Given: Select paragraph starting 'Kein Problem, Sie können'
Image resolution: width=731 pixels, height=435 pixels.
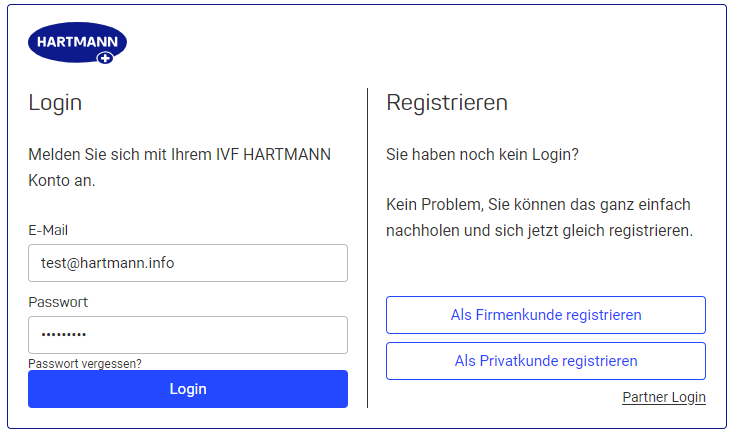Looking at the screenshot, I should pos(539,217).
